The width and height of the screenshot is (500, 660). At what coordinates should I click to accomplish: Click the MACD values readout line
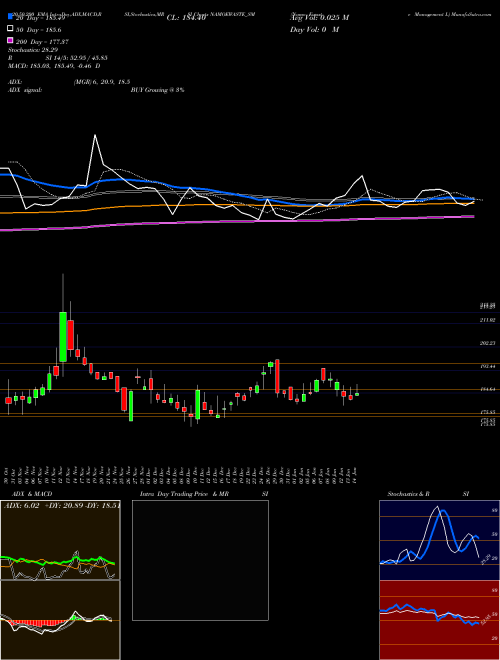coord(54,66)
